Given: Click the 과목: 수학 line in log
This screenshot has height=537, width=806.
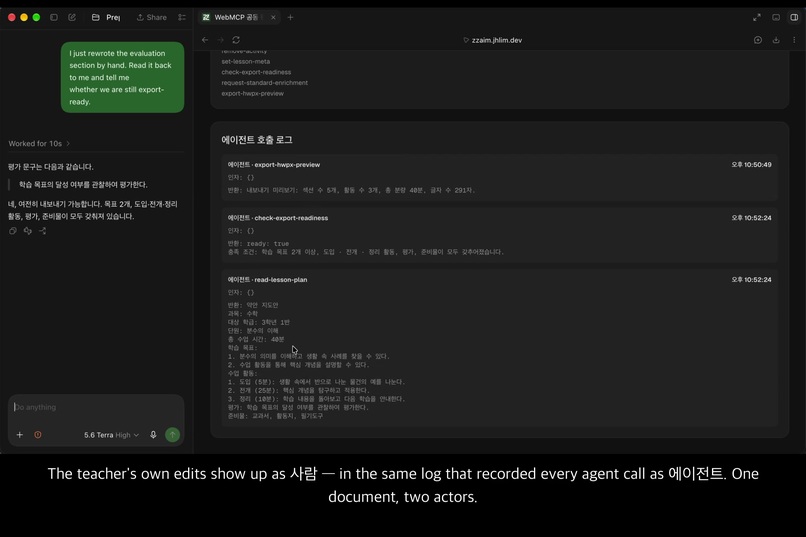Looking at the screenshot, I should pos(243,313).
